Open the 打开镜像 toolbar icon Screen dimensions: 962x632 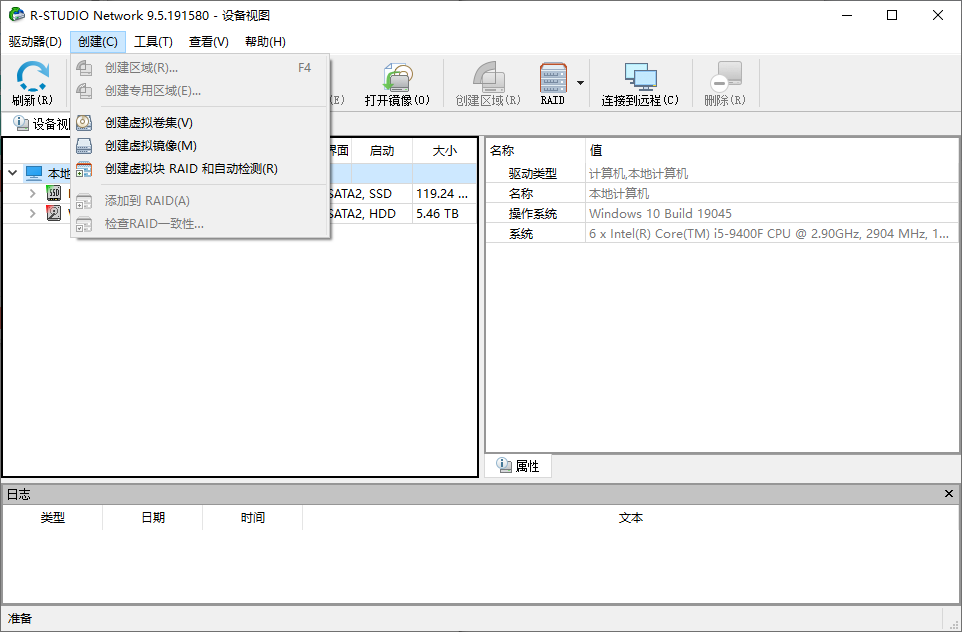tap(396, 78)
